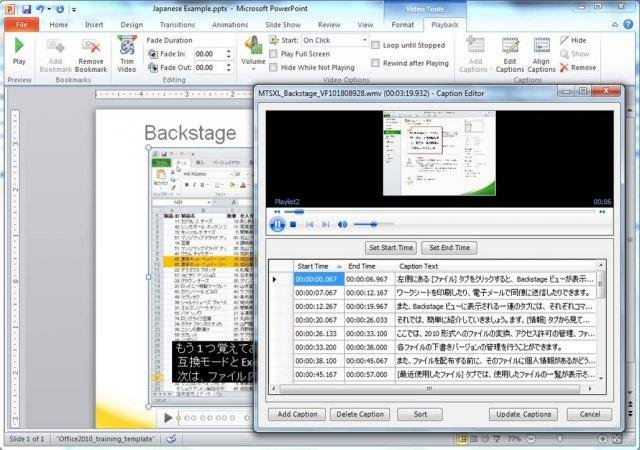640x450 pixels.
Task: Click the Fade Out stepper arrows
Action: click(x=229, y=67)
